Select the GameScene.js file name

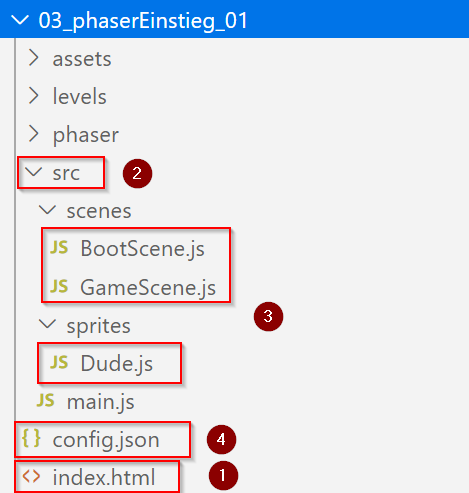pyautogui.click(x=148, y=287)
